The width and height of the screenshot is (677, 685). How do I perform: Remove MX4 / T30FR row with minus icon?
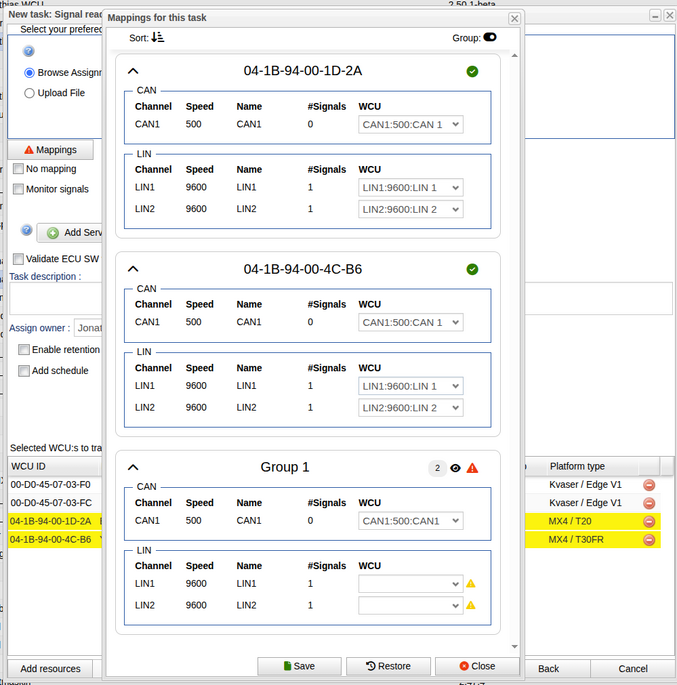[649, 540]
